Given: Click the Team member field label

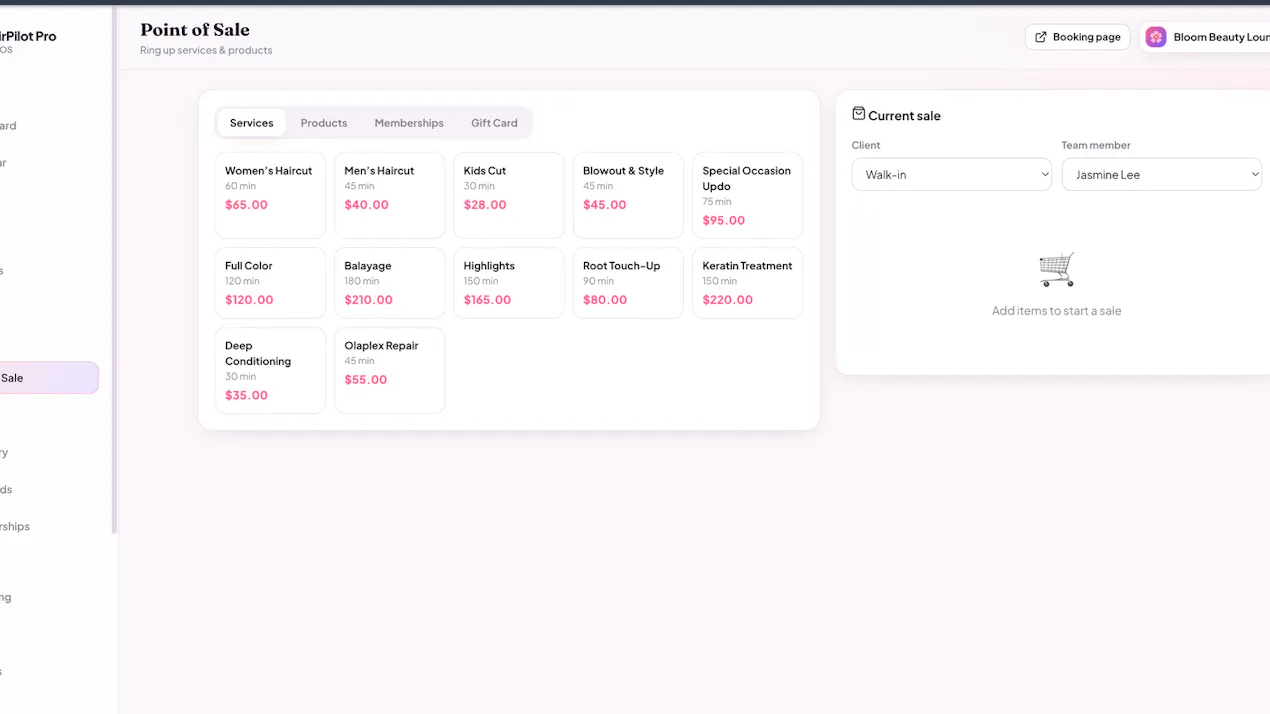Looking at the screenshot, I should [1096, 145].
